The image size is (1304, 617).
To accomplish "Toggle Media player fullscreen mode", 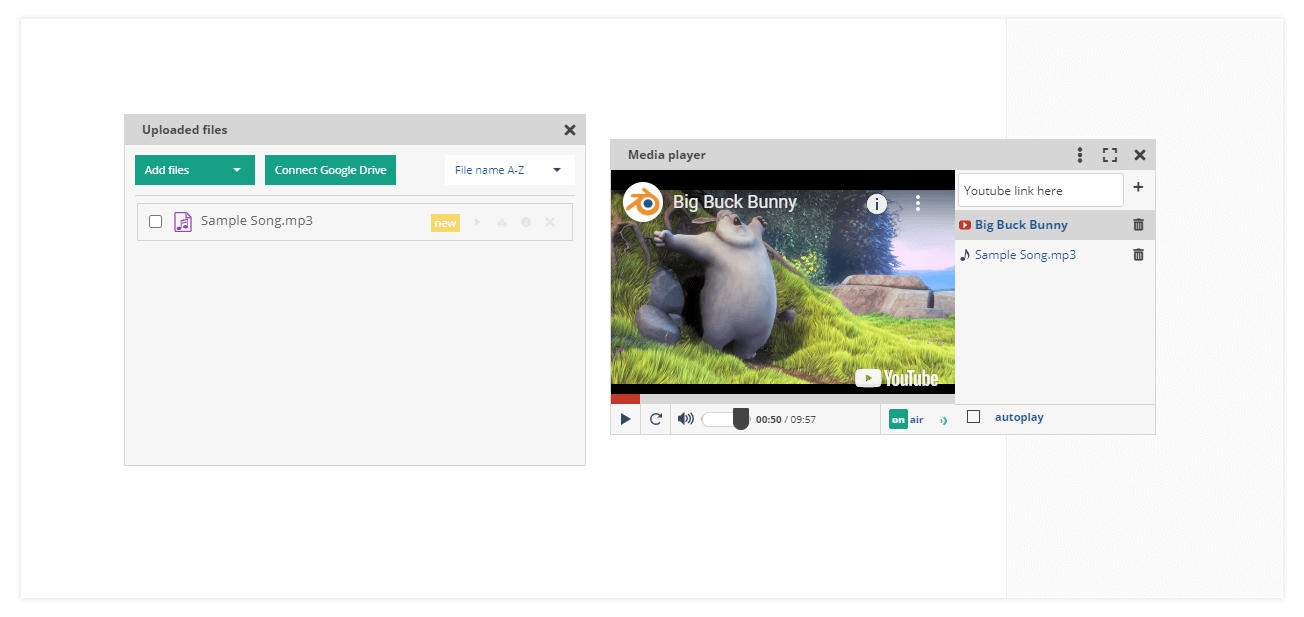I will pyautogui.click(x=1110, y=155).
